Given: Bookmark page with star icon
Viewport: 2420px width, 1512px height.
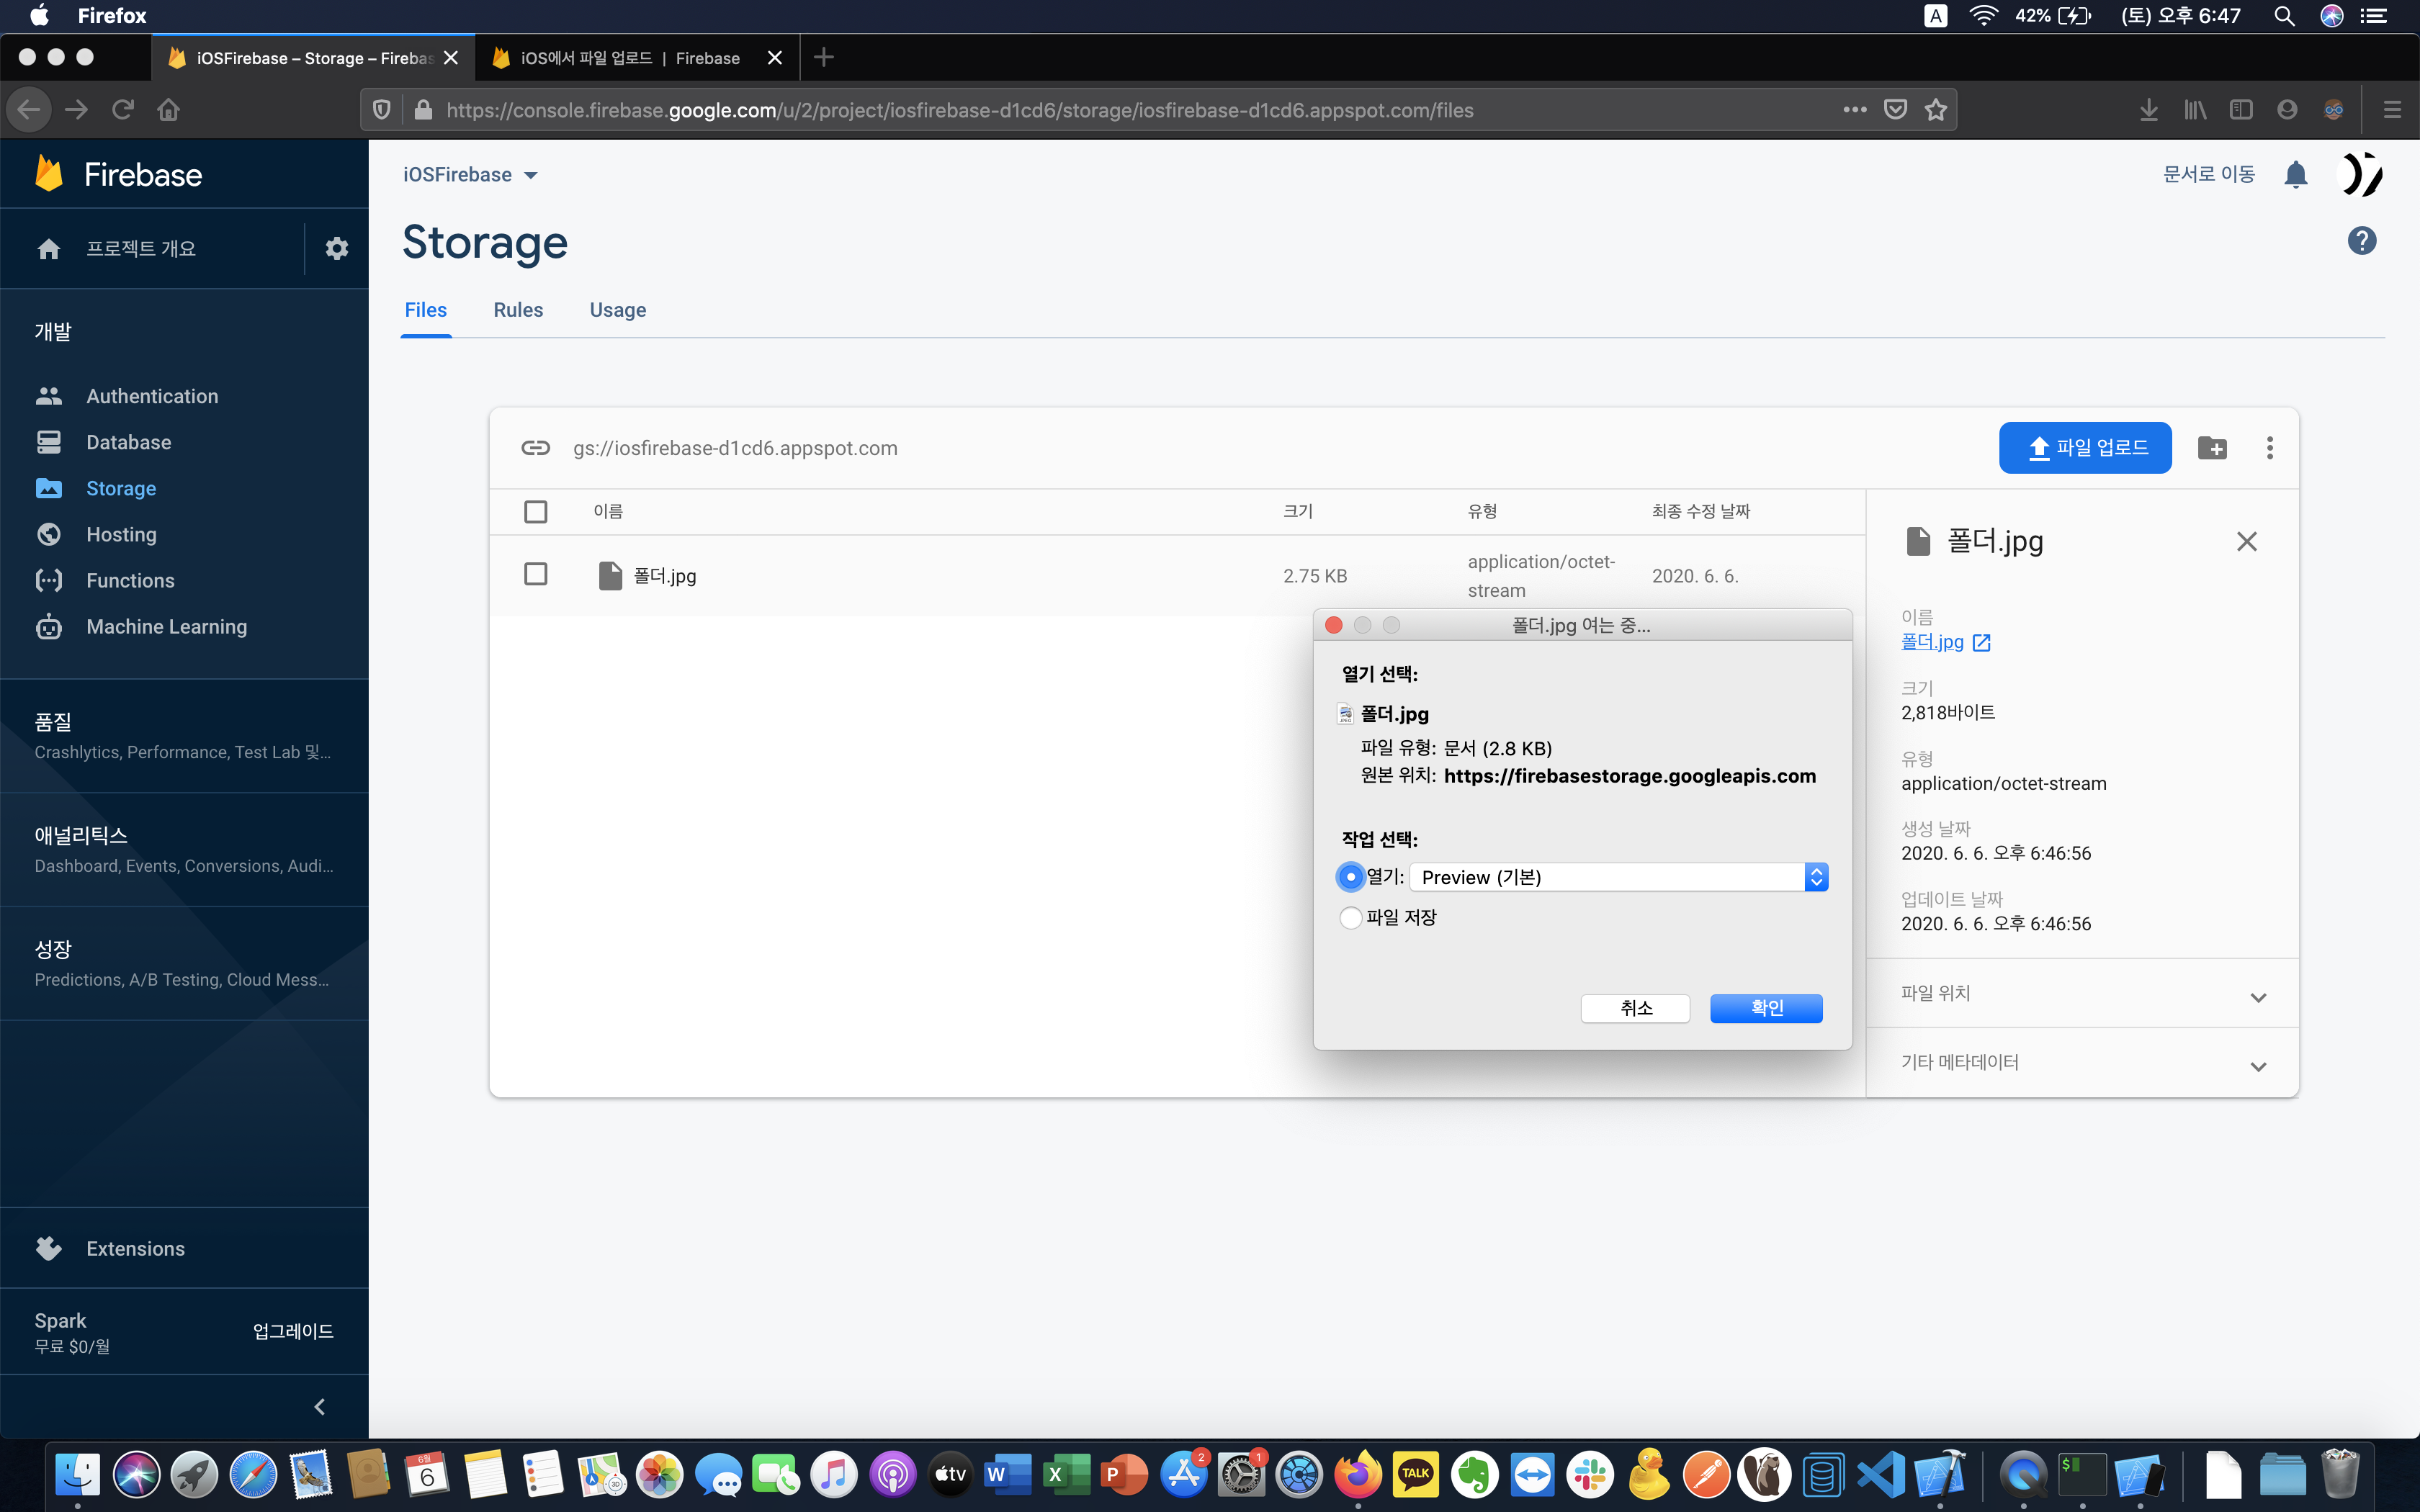Looking at the screenshot, I should click(1936, 110).
